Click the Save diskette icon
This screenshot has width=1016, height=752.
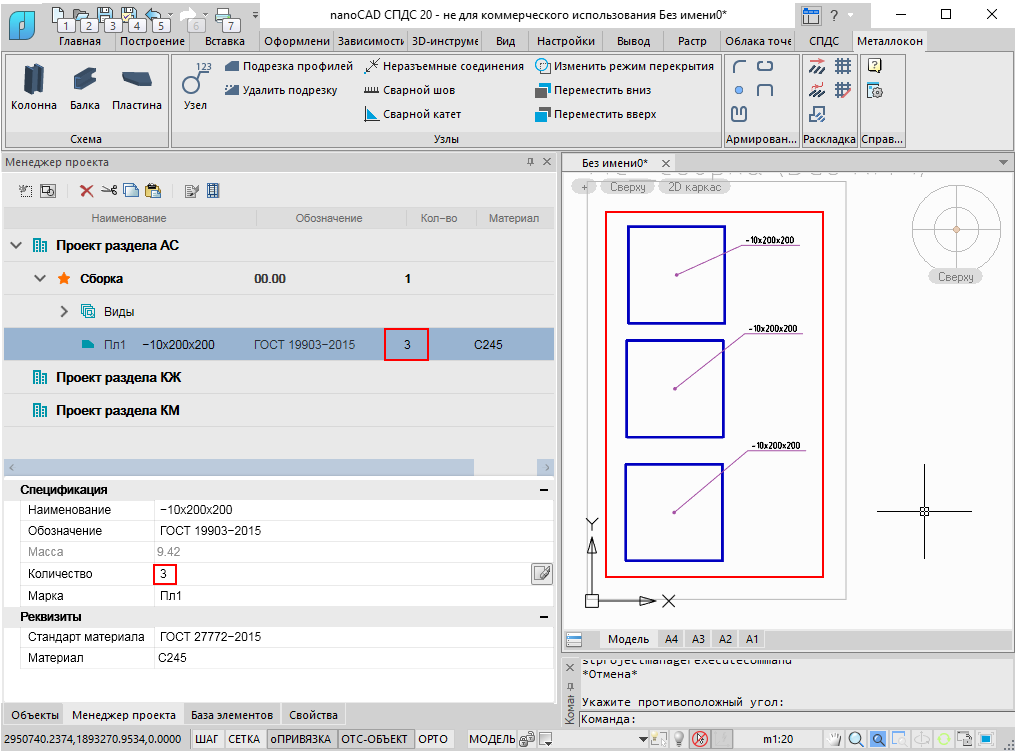click(x=106, y=16)
